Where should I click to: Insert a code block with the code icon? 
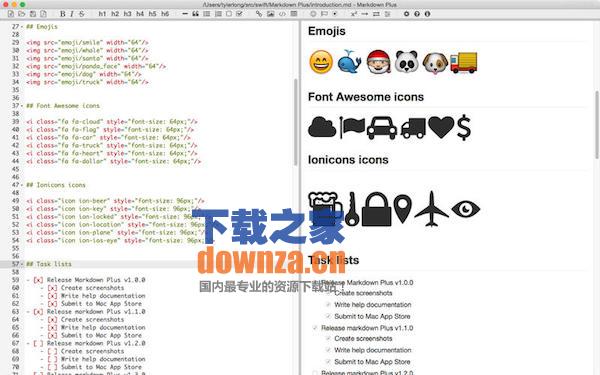click(282, 14)
